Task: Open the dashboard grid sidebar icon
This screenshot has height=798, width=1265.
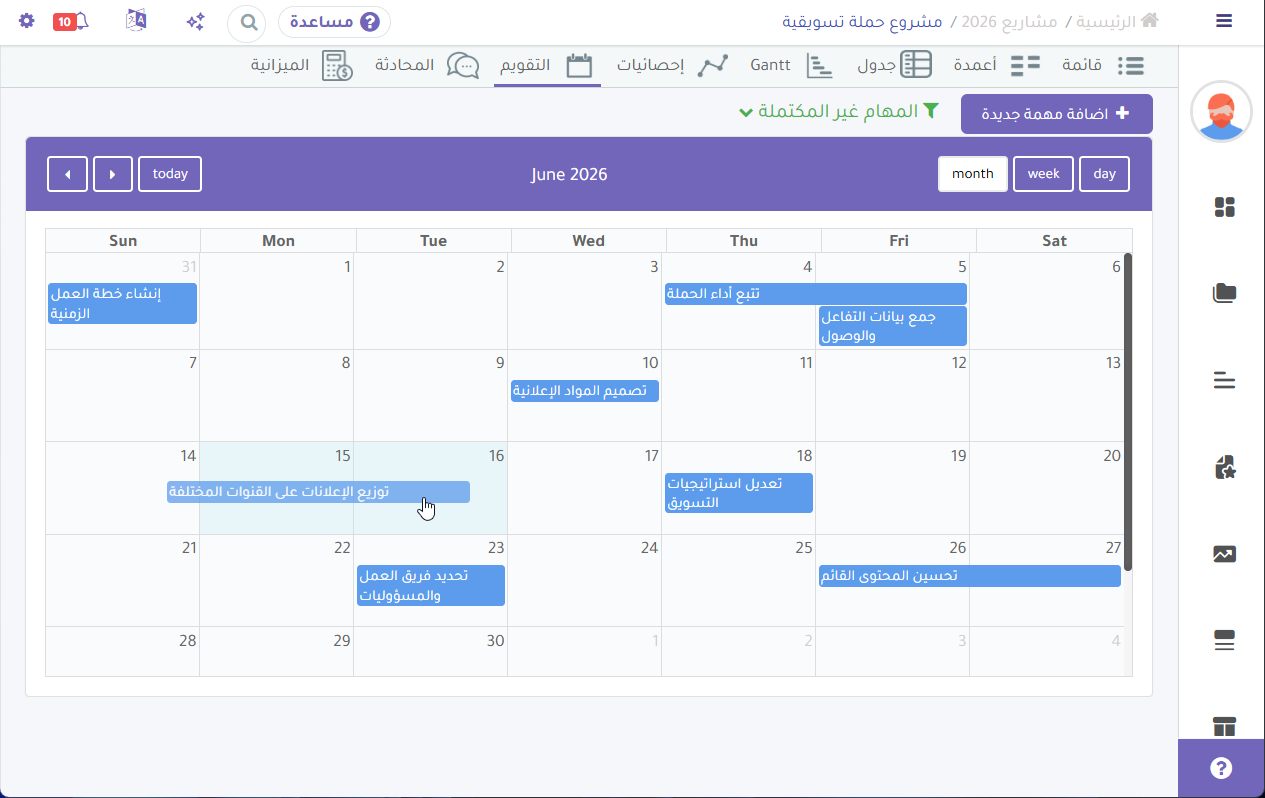Action: (1224, 207)
